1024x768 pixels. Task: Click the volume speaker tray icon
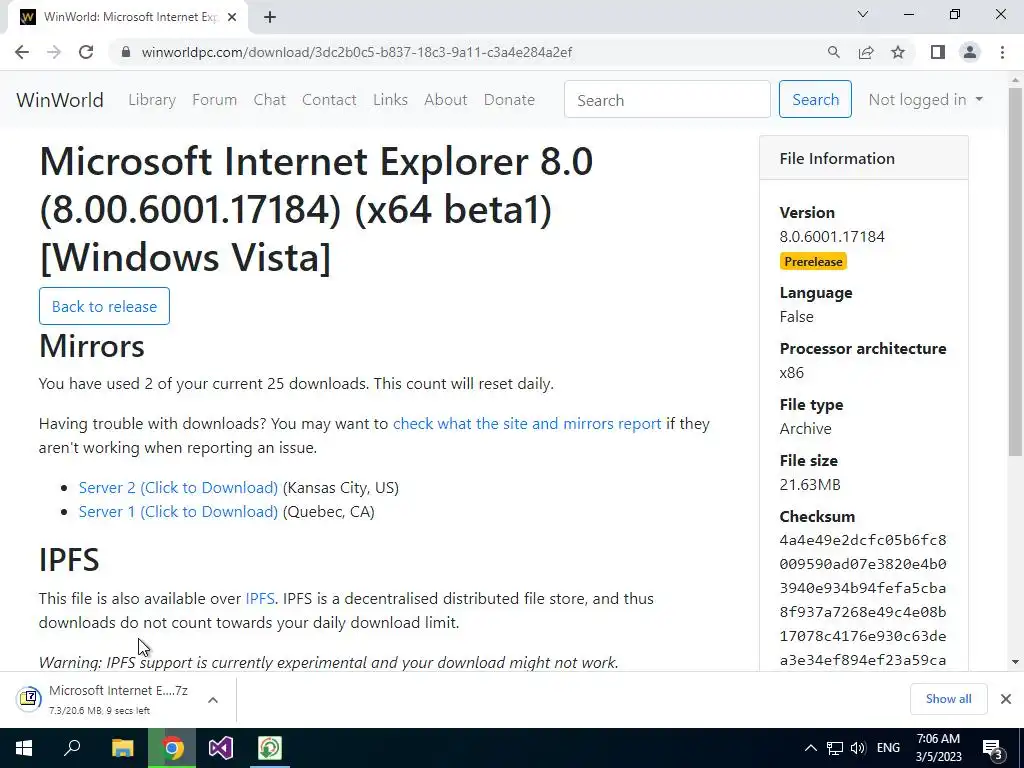858,748
